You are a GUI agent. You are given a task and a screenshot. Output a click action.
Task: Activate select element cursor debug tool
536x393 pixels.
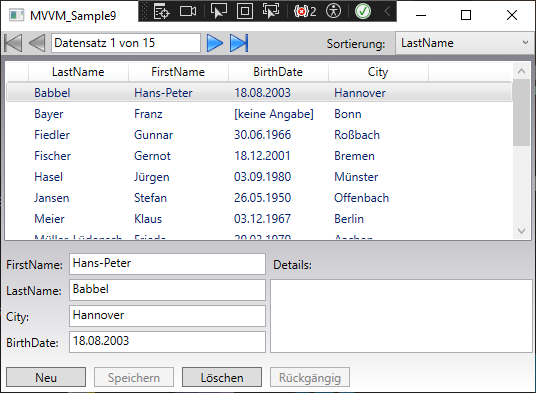coord(219,11)
